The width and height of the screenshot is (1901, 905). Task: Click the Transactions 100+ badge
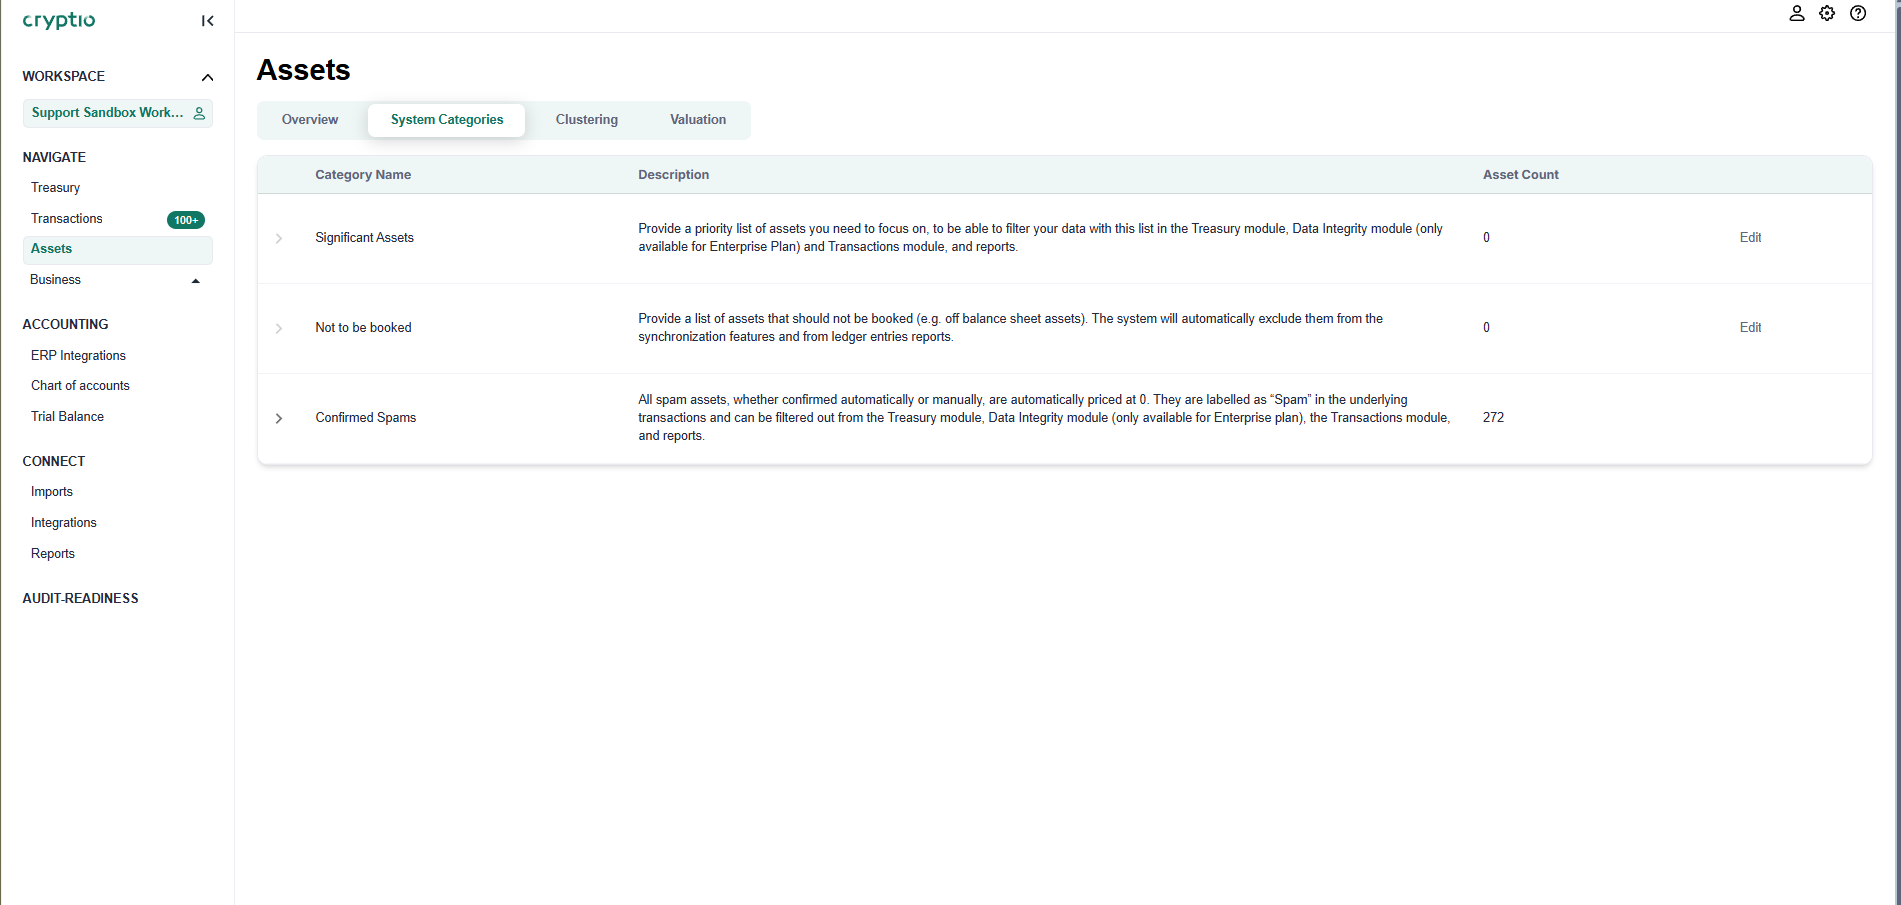[185, 220]
